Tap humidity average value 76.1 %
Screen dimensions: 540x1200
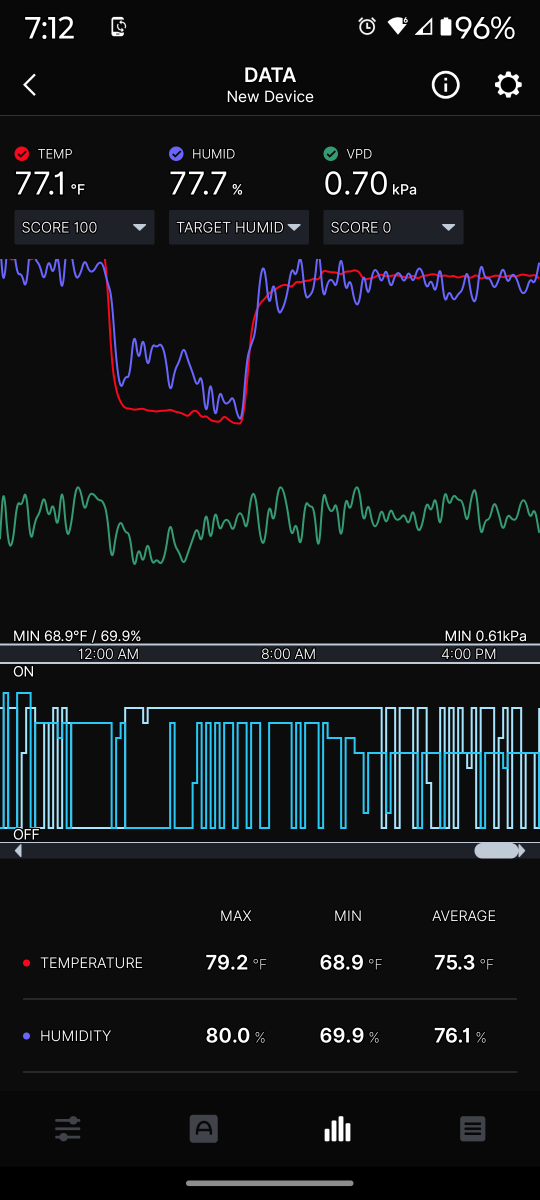(x=460, y=1036)
